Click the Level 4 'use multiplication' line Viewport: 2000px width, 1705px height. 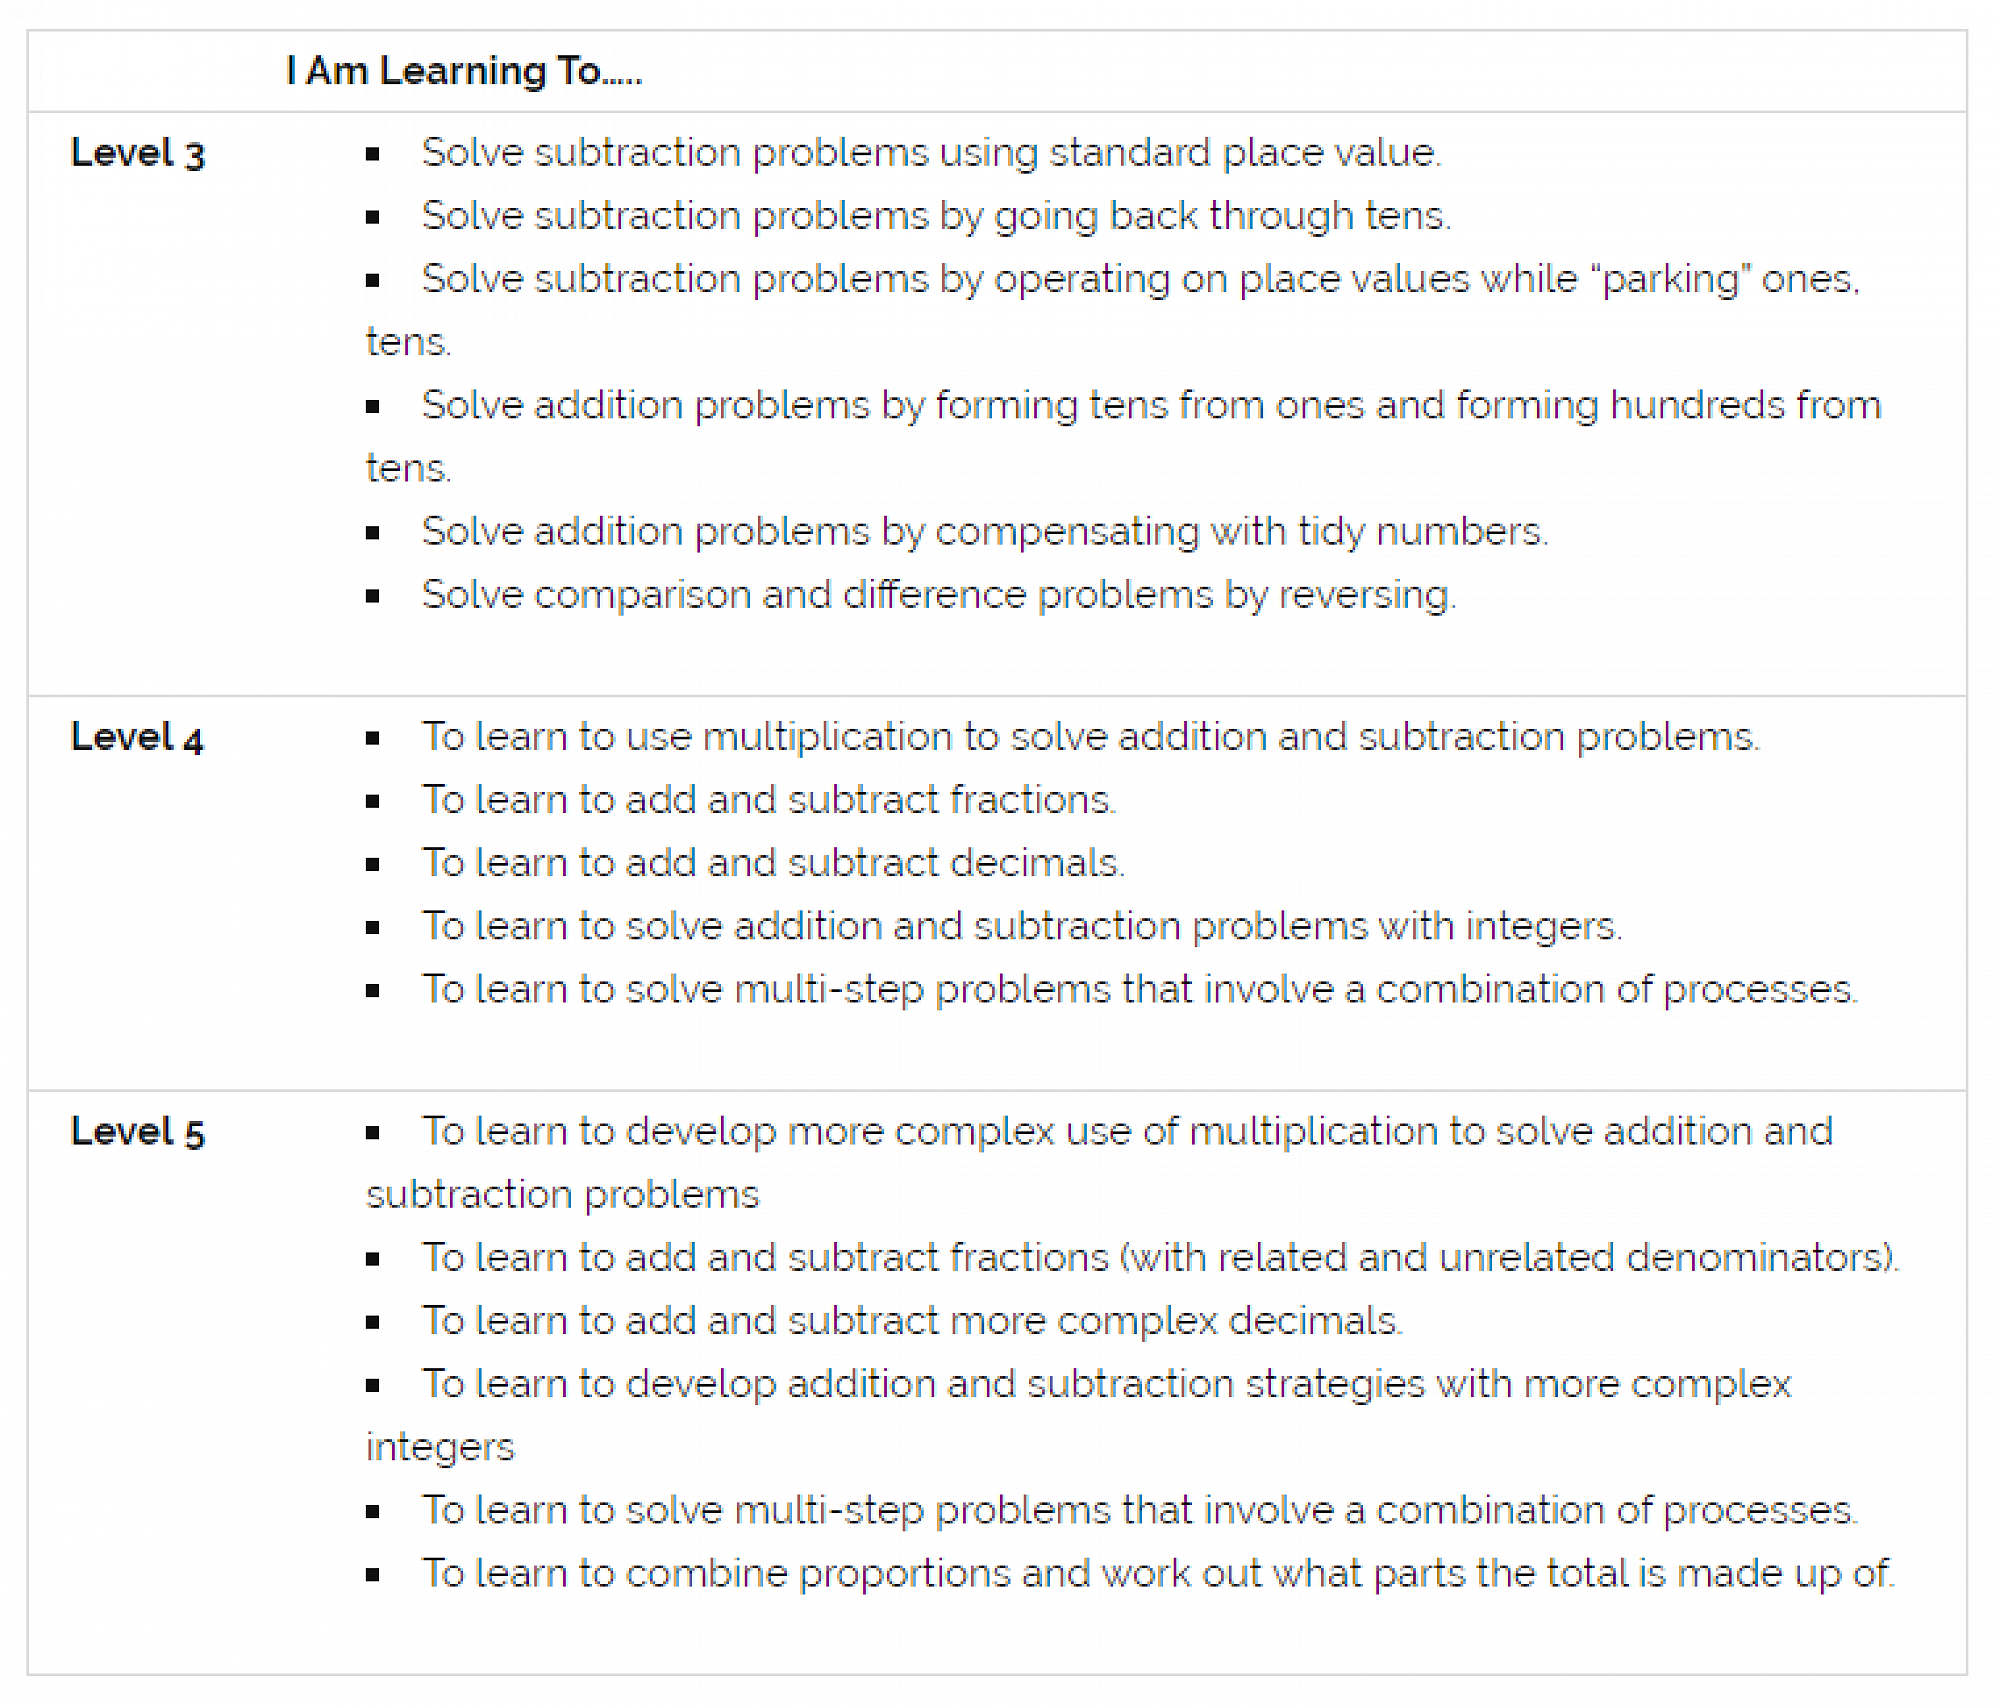(1090, 737)
